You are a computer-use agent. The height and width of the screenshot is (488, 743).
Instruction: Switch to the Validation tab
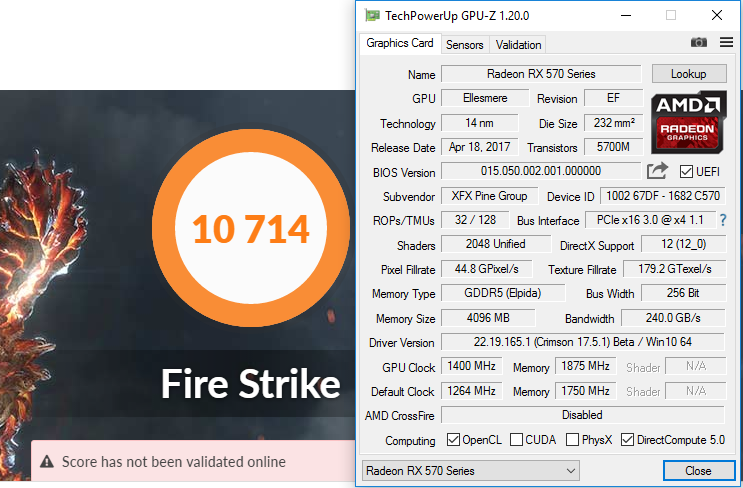point(518,45)
